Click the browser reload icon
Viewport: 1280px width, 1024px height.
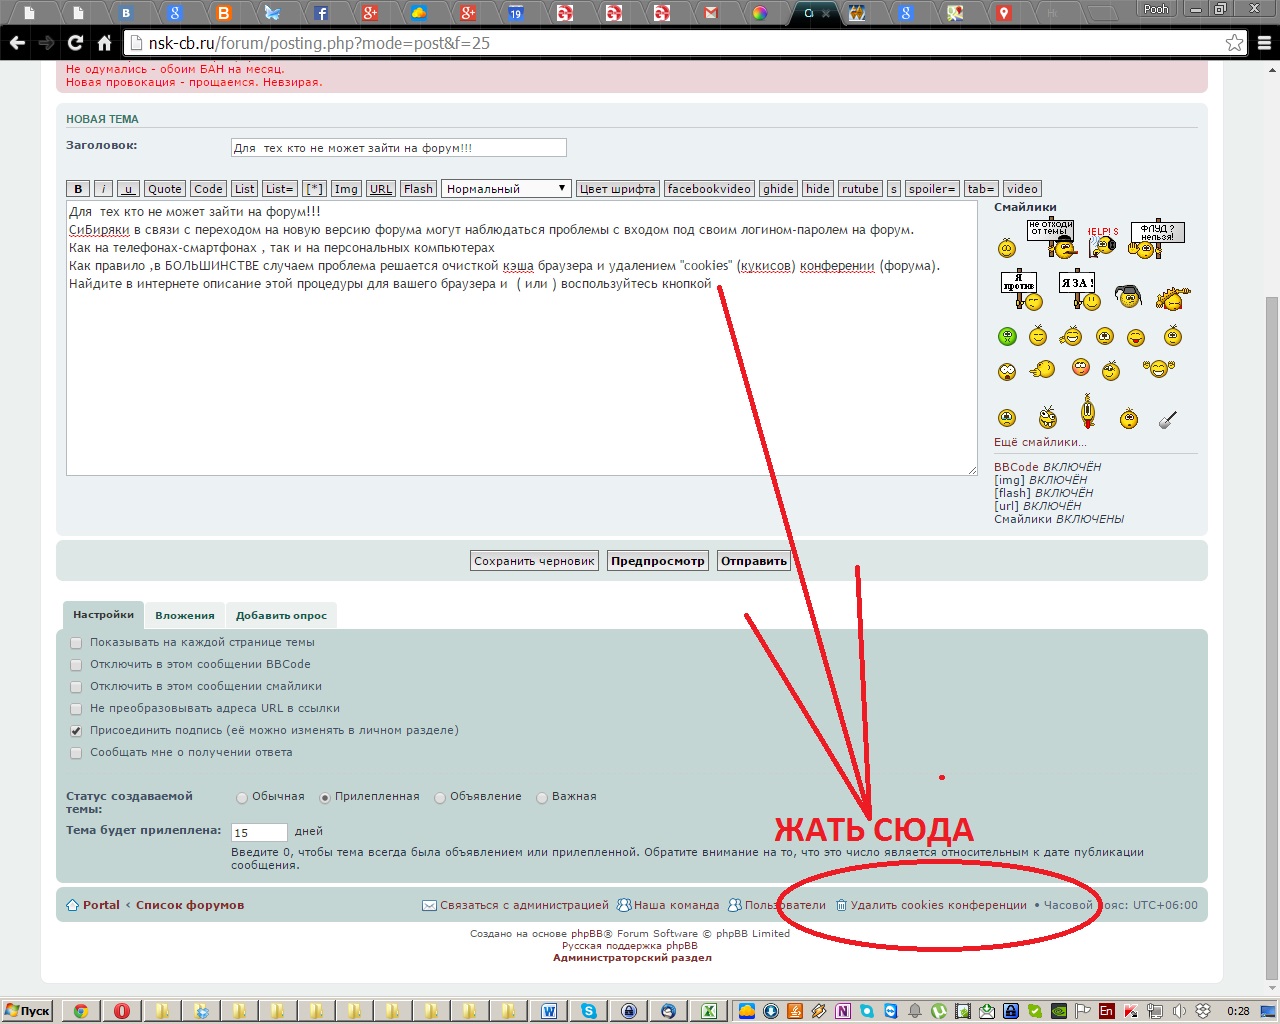tap(75, 43)
